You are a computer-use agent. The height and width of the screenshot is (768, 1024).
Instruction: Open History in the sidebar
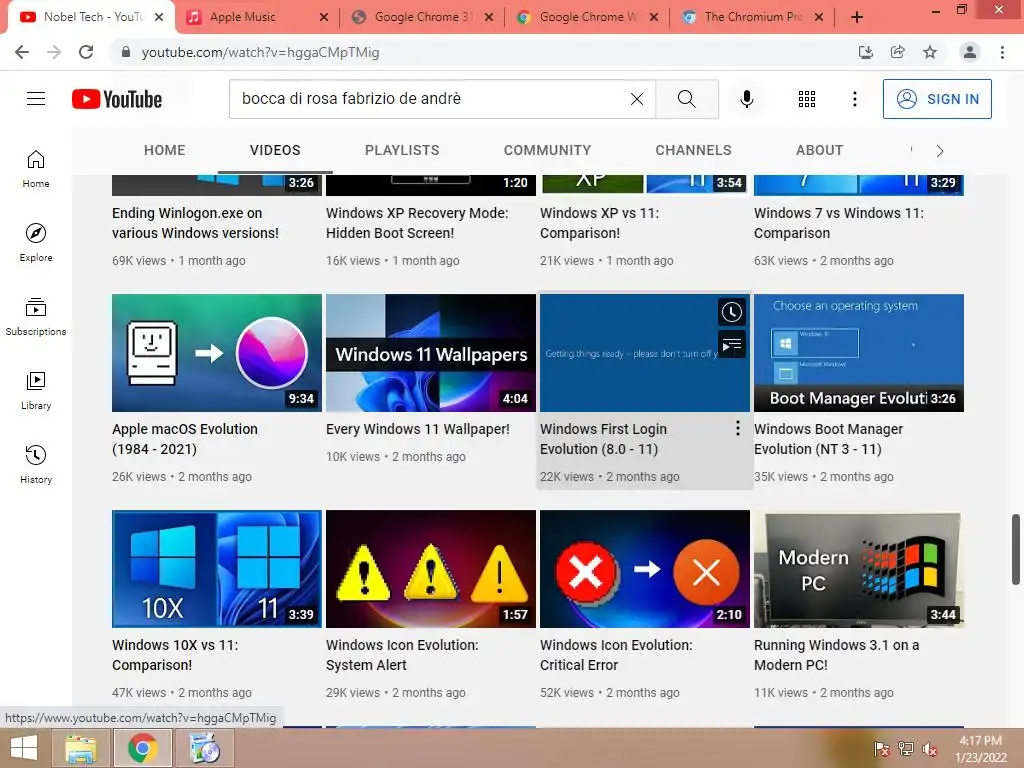tap(36, 464)
